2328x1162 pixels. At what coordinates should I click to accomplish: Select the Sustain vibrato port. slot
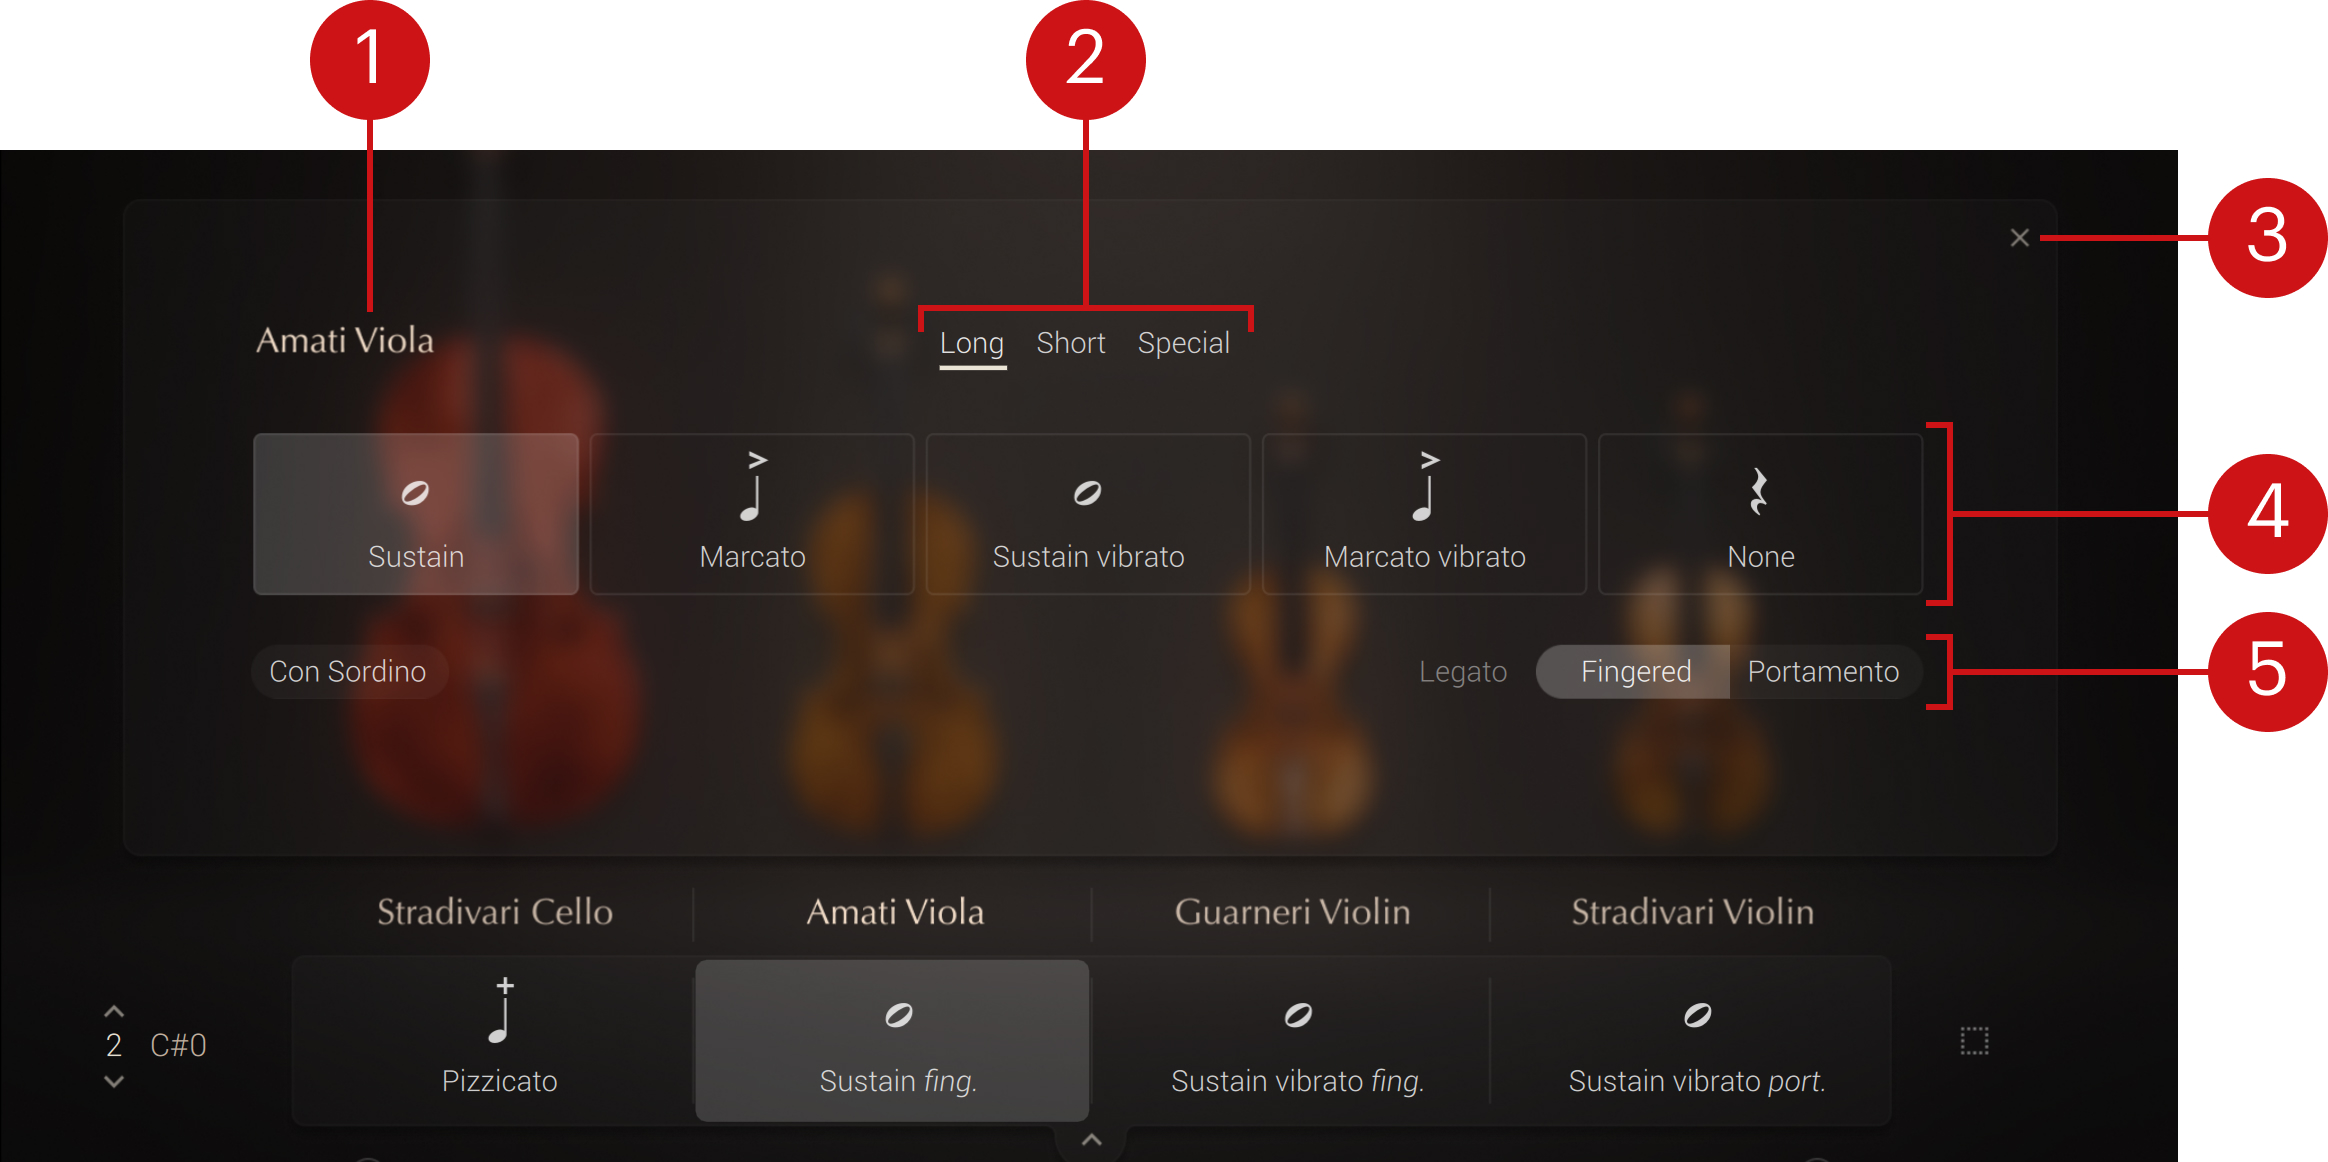point(1696,1040)
